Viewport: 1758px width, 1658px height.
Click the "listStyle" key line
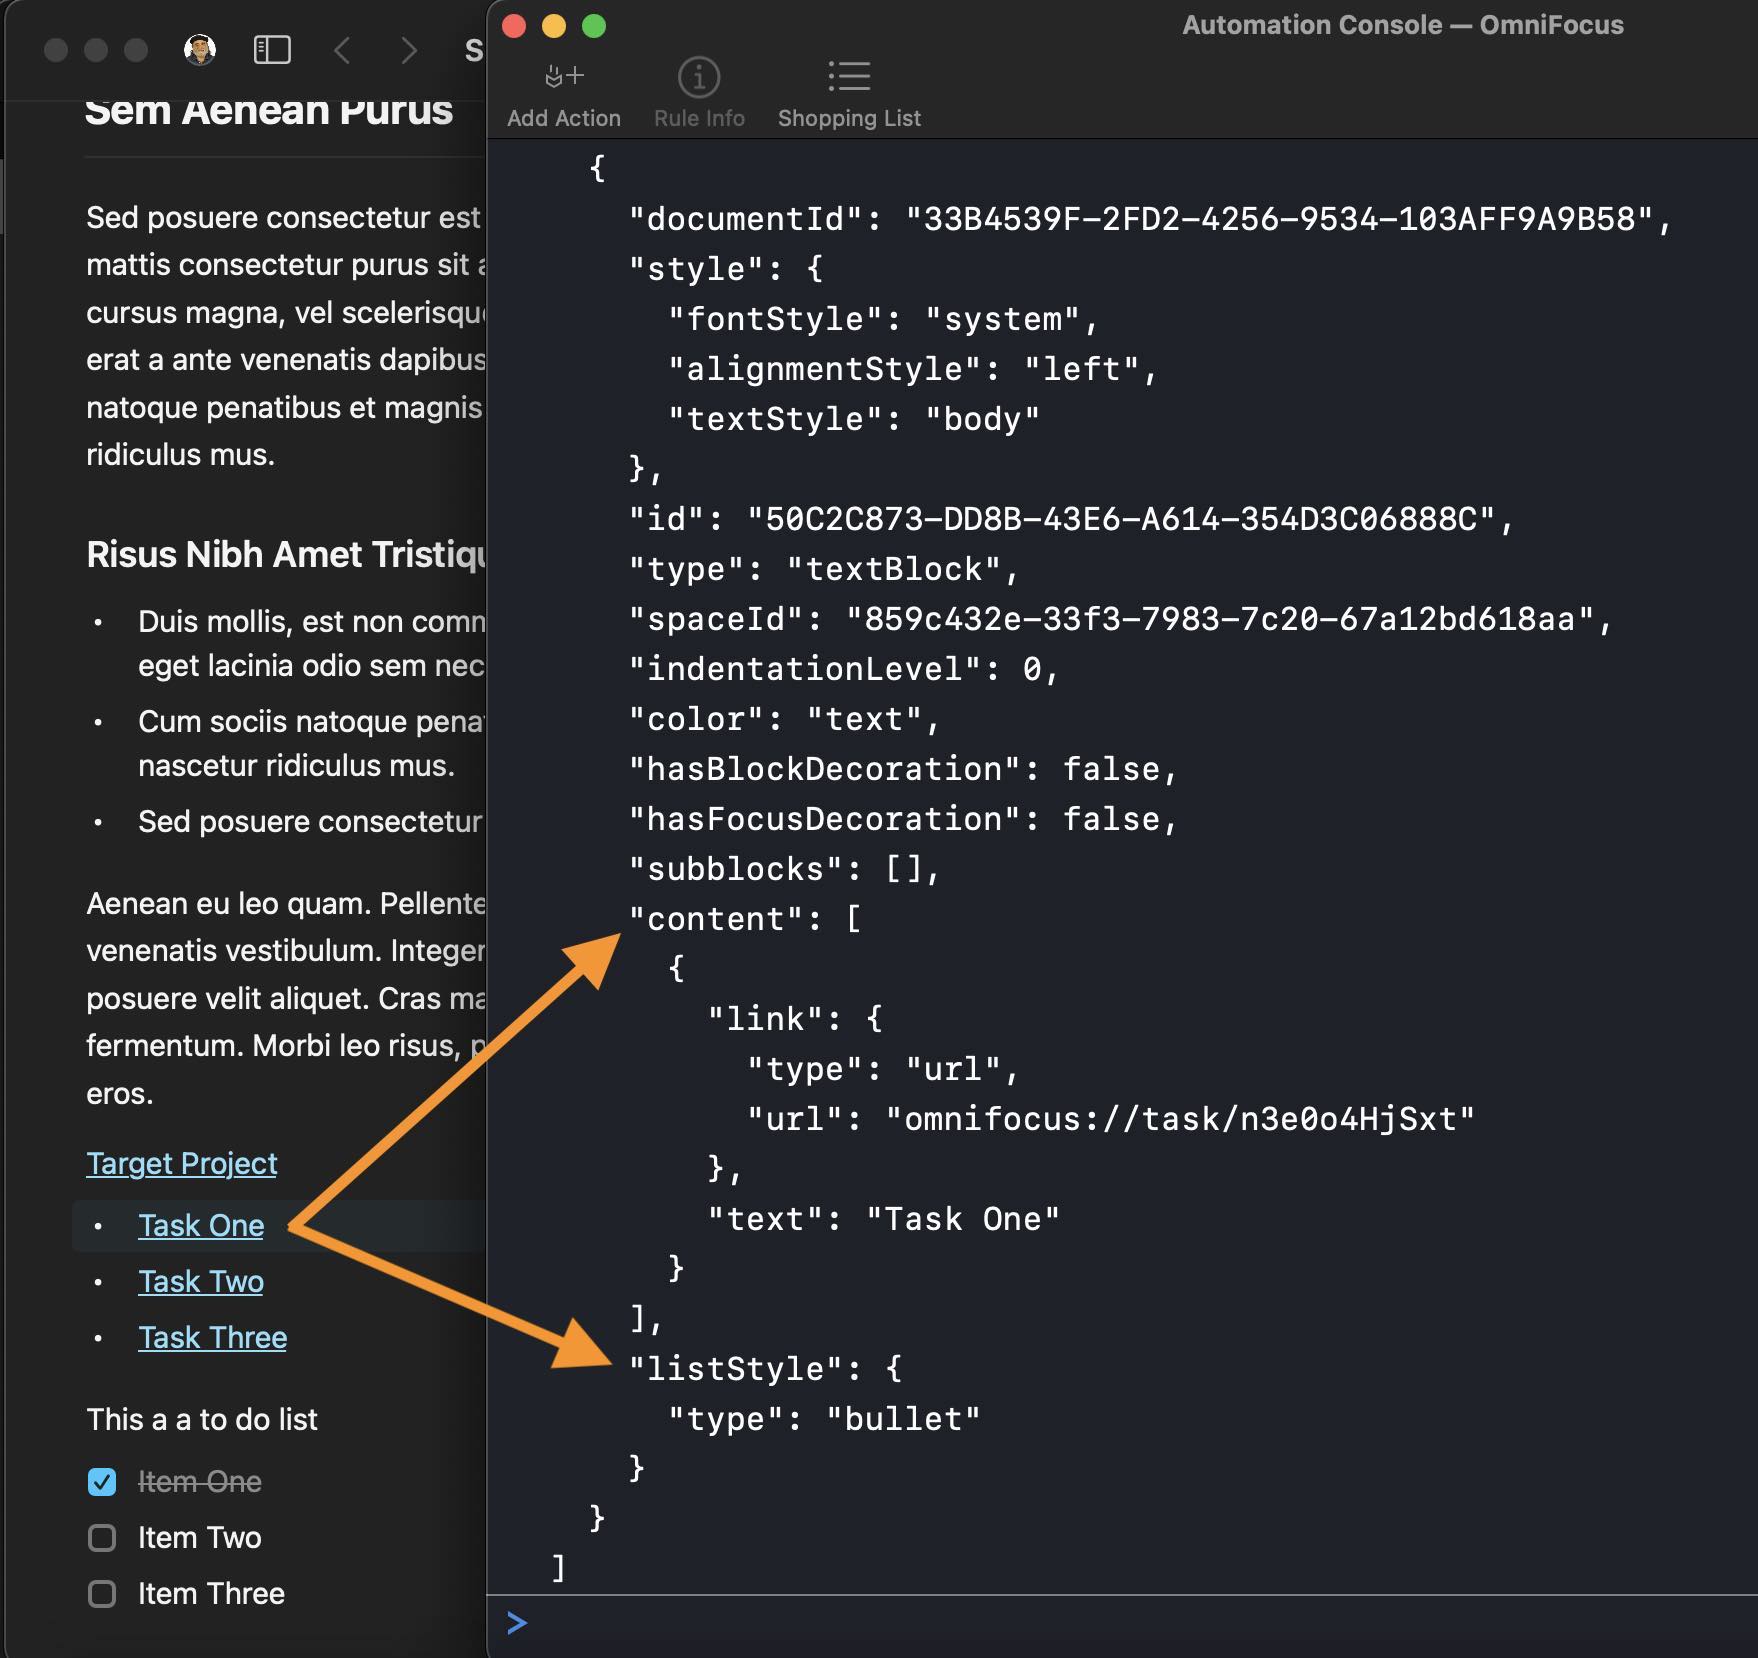(765, 1369)
